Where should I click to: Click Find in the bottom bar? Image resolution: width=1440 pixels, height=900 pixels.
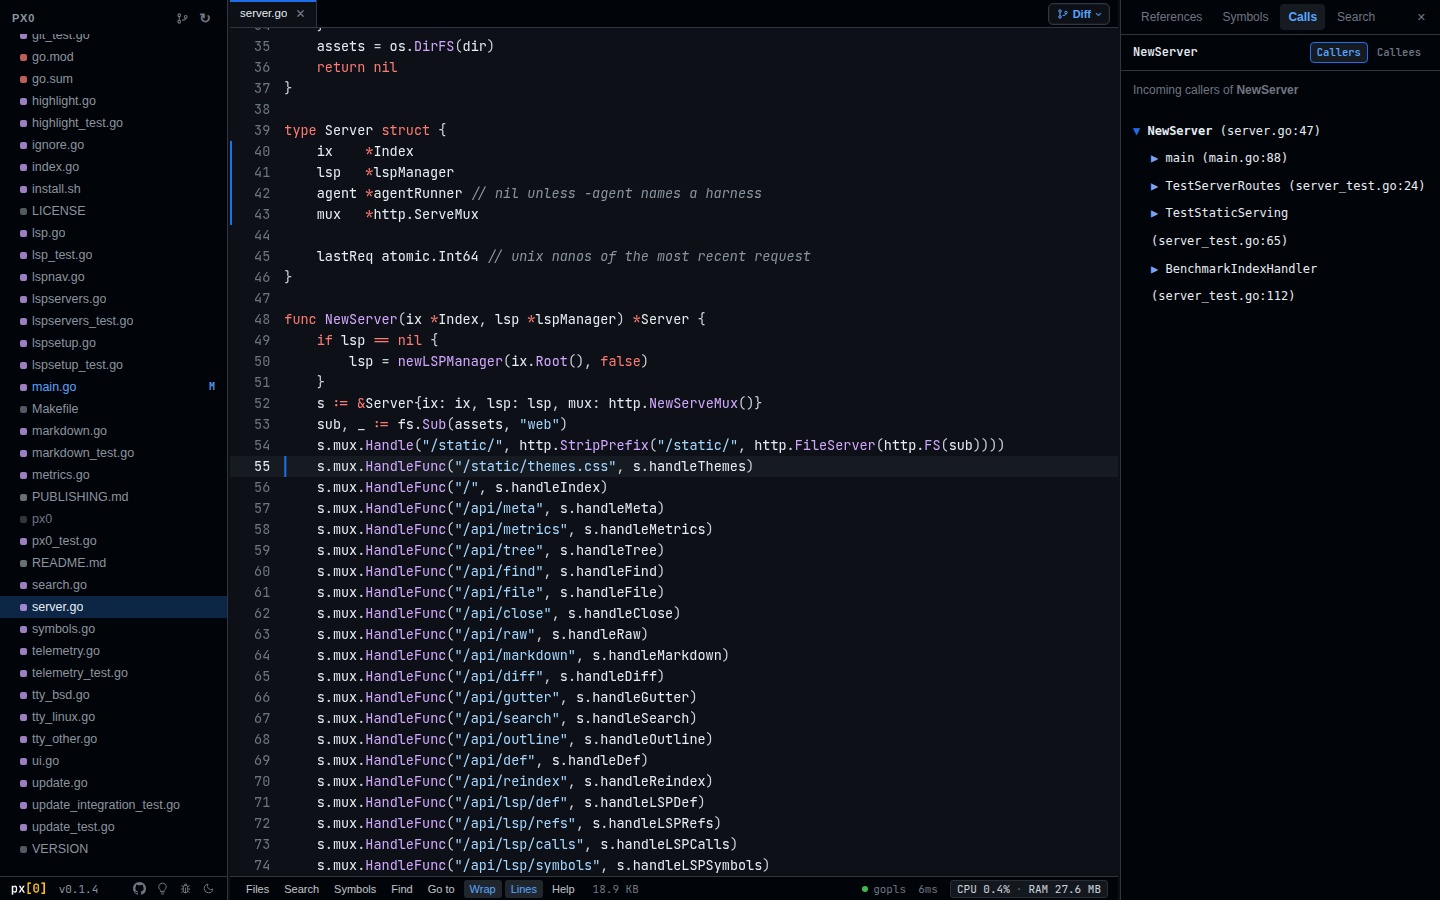tap(402, 889)
